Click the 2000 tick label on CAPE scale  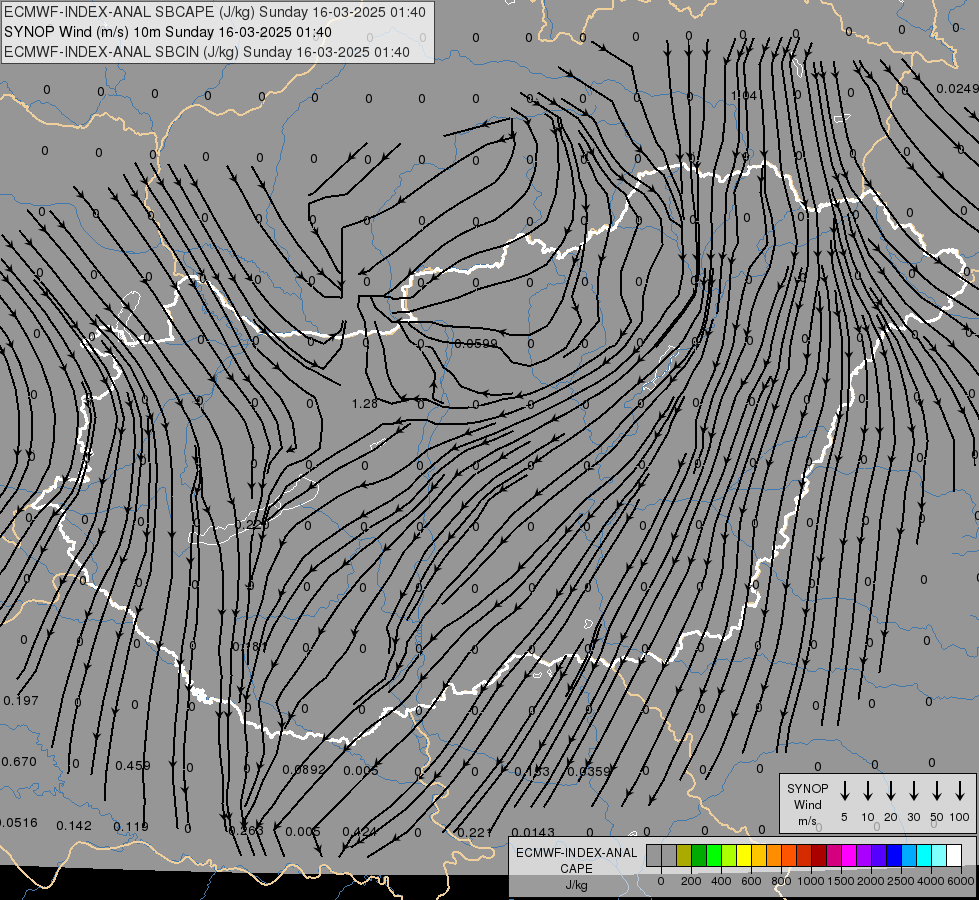[871, 881]
